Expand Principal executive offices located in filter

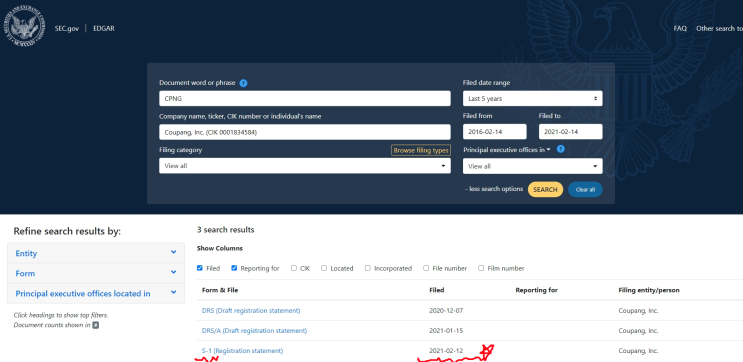(96, 293)
